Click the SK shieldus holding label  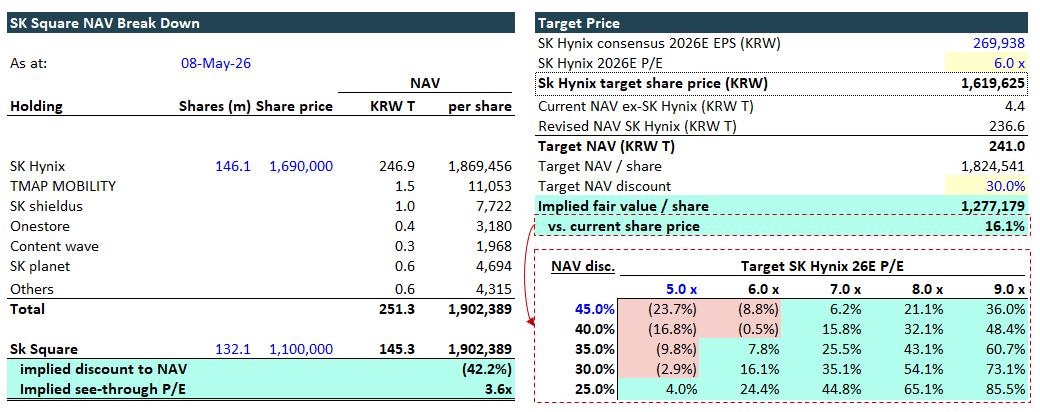(x=46, y=206)
